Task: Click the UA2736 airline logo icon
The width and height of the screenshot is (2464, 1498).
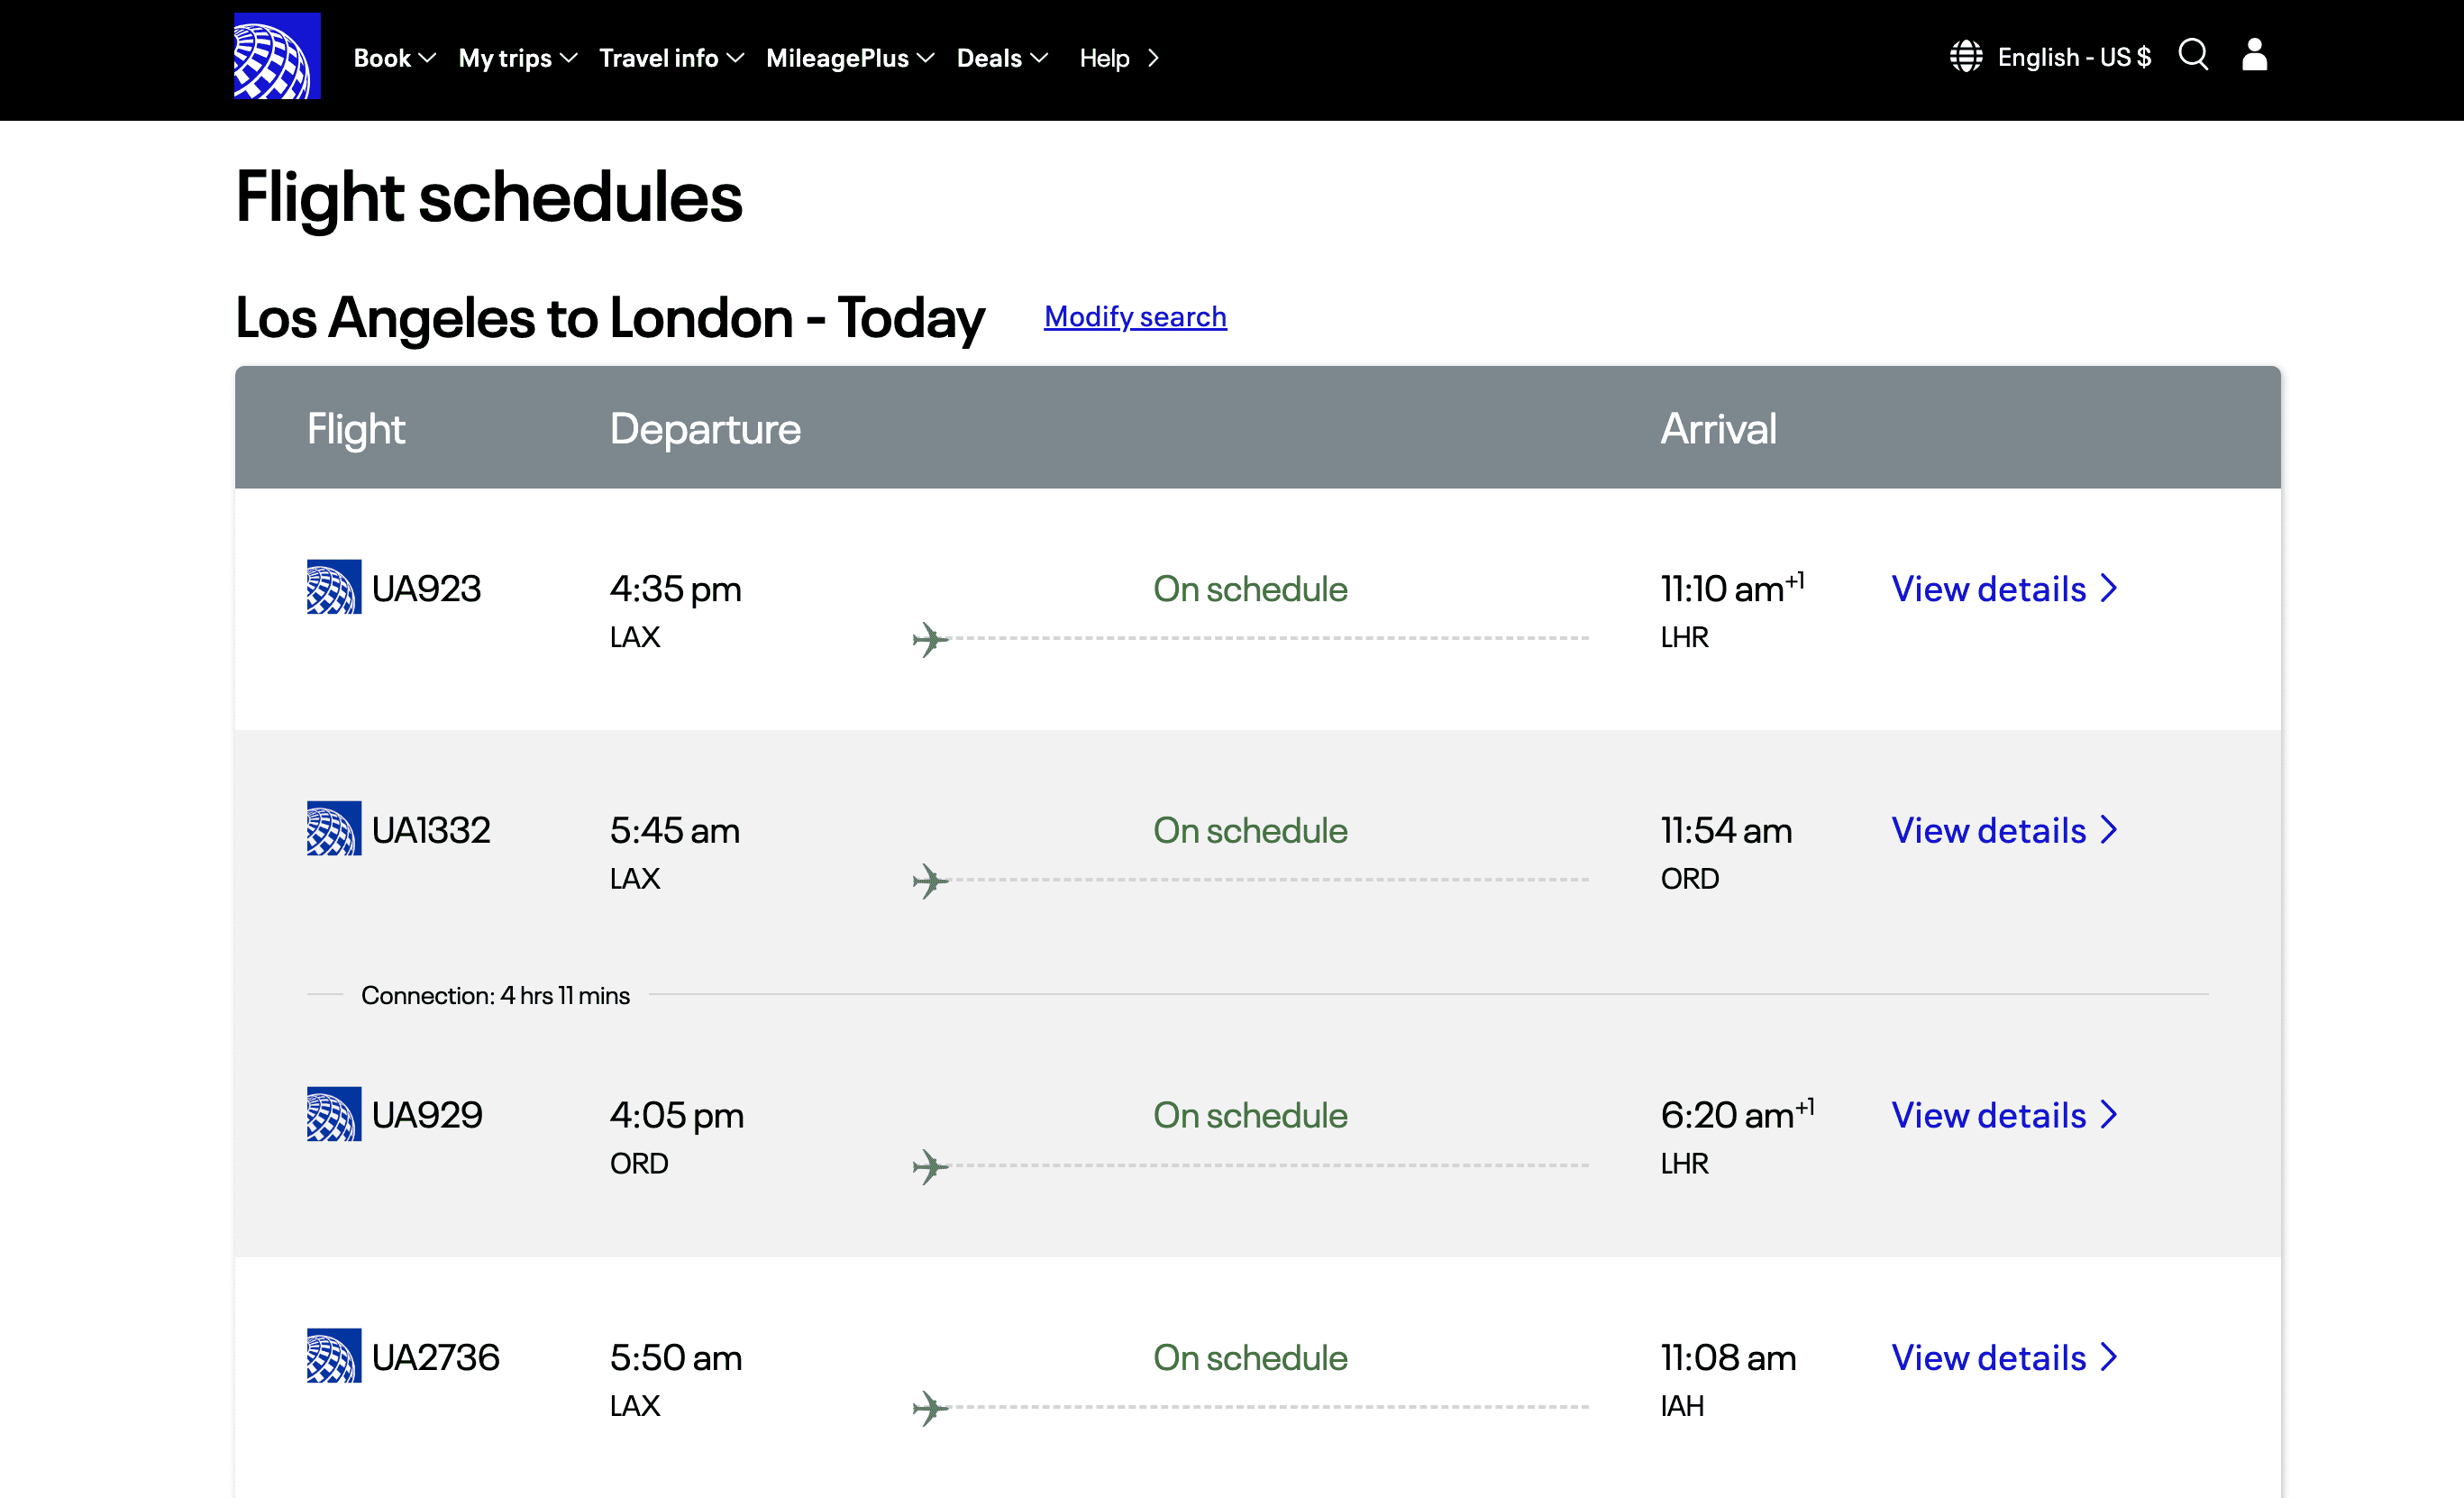Action: click(333, 1355)
